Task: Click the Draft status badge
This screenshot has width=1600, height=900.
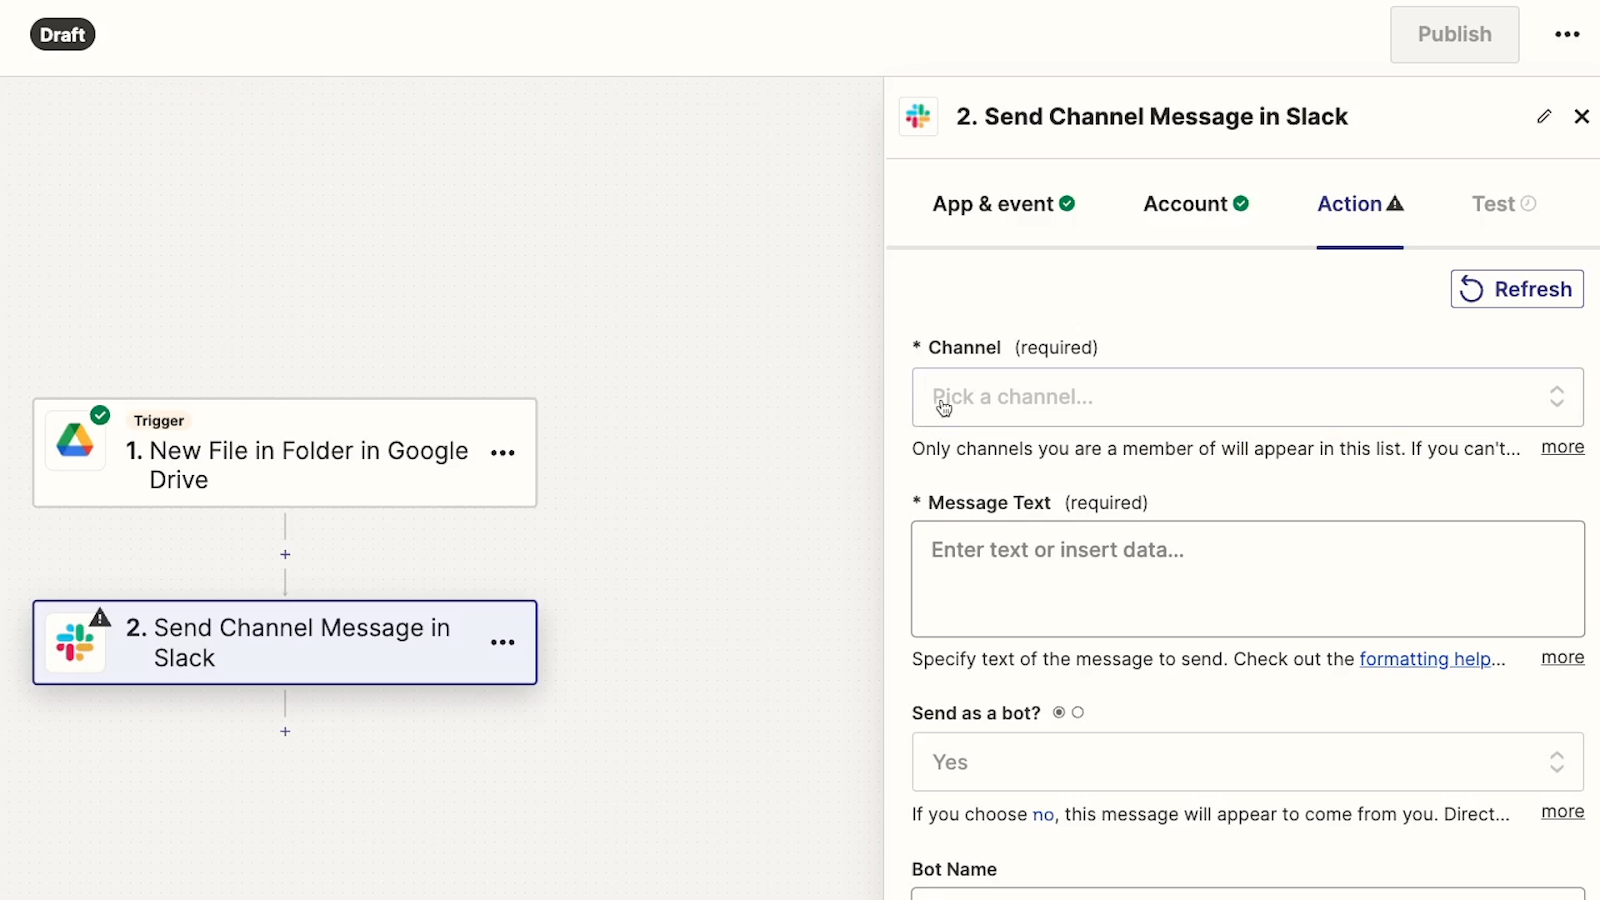Action: (63, 35)
